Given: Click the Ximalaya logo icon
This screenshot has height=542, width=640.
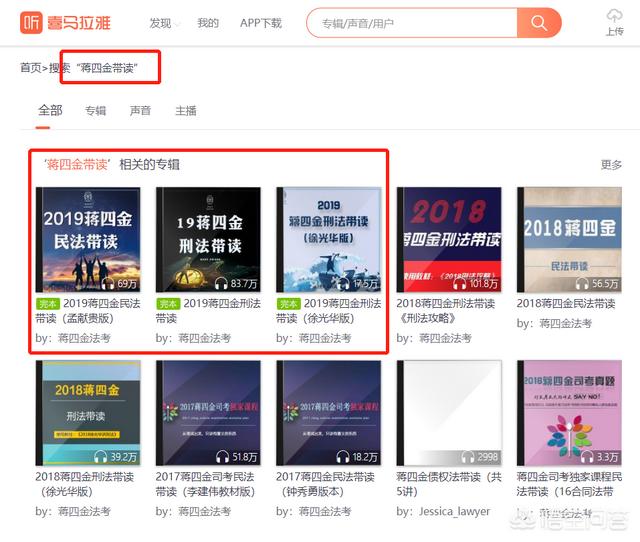Looking at the screenshot, I should coord(31,23).
